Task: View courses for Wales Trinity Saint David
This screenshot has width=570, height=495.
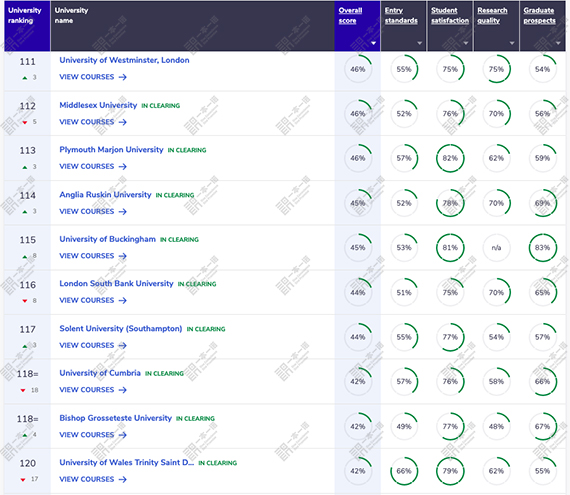Action: click(x=93, y=479)
